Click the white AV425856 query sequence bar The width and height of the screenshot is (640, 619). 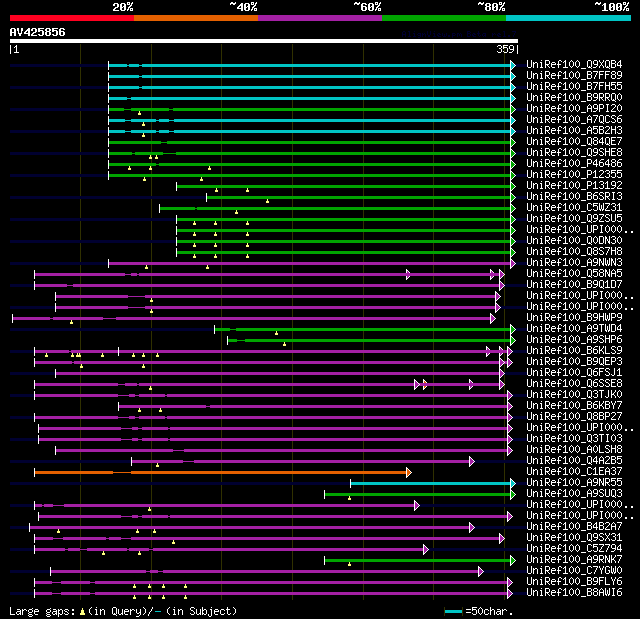[x=264, y=41]
